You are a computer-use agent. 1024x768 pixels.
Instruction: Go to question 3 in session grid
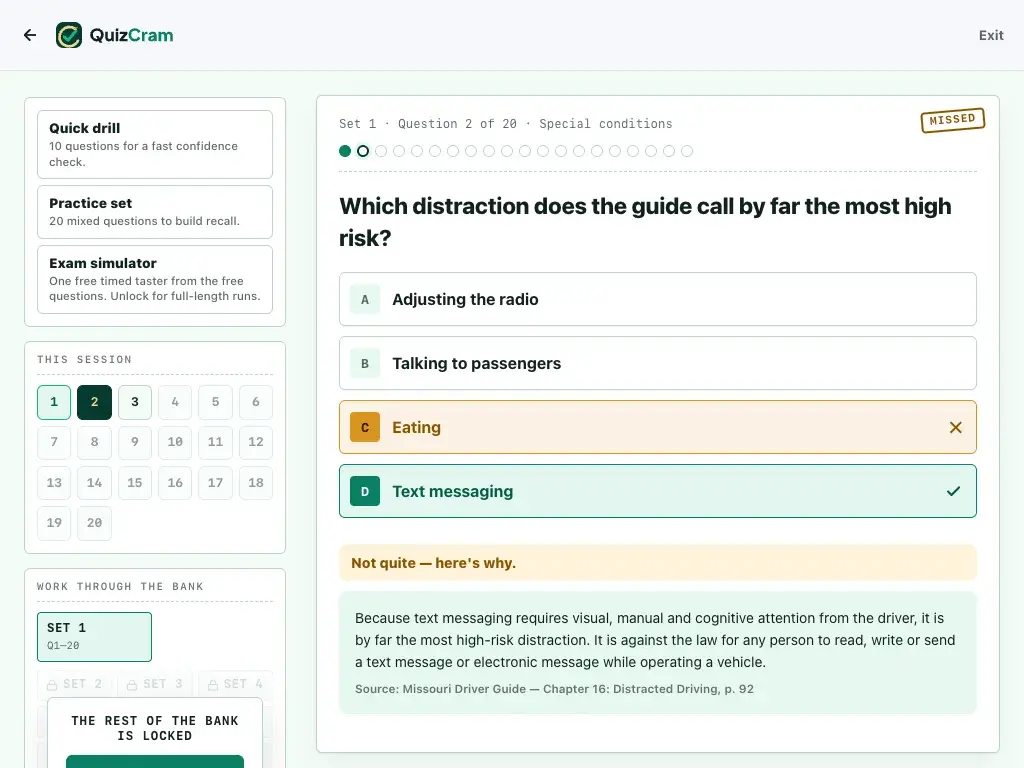pyautogui.click(x=135, y=402)
